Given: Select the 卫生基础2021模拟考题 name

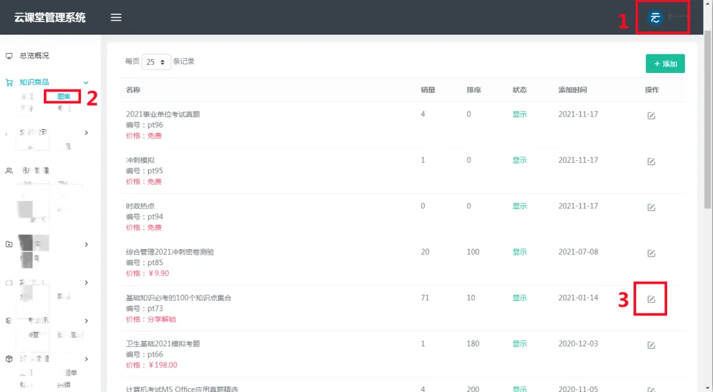Looking at the screenshot, I should pyautogui.click(x=163, y=344).
